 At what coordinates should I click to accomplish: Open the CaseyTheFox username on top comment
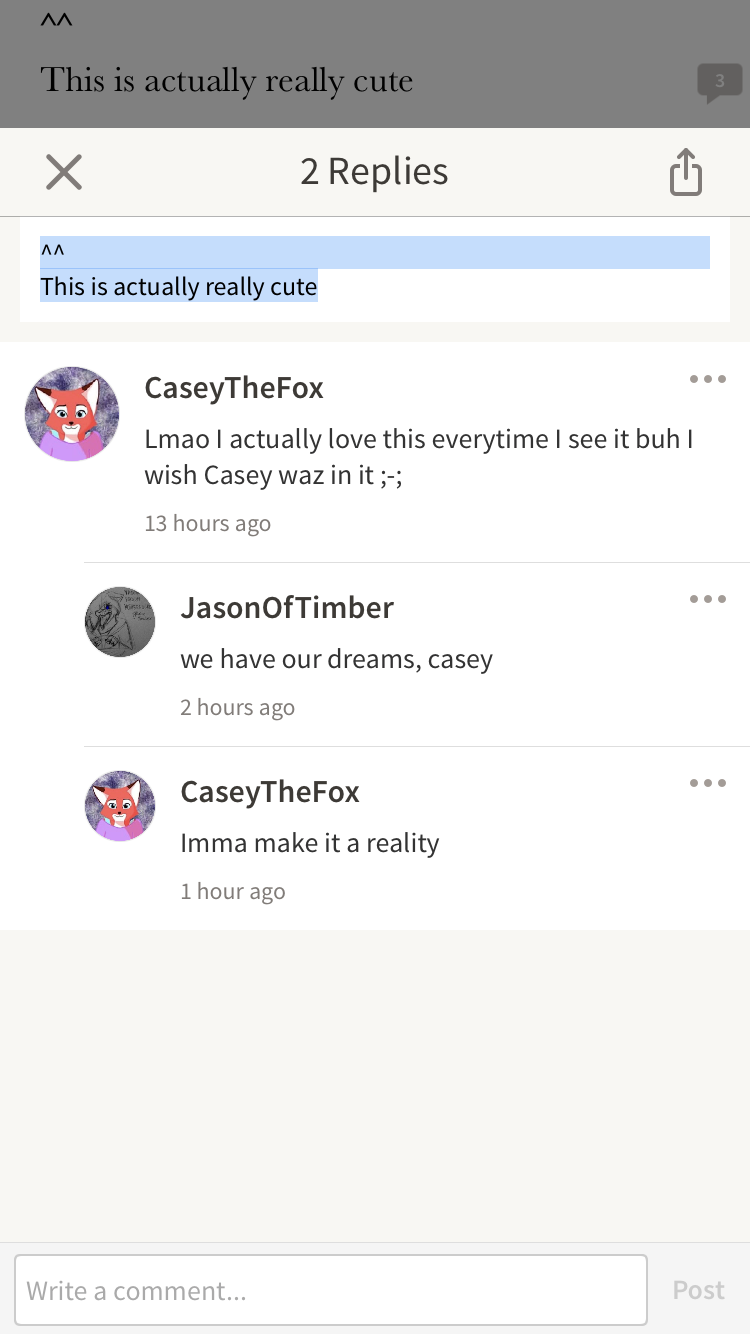click(x=234, y=388)
